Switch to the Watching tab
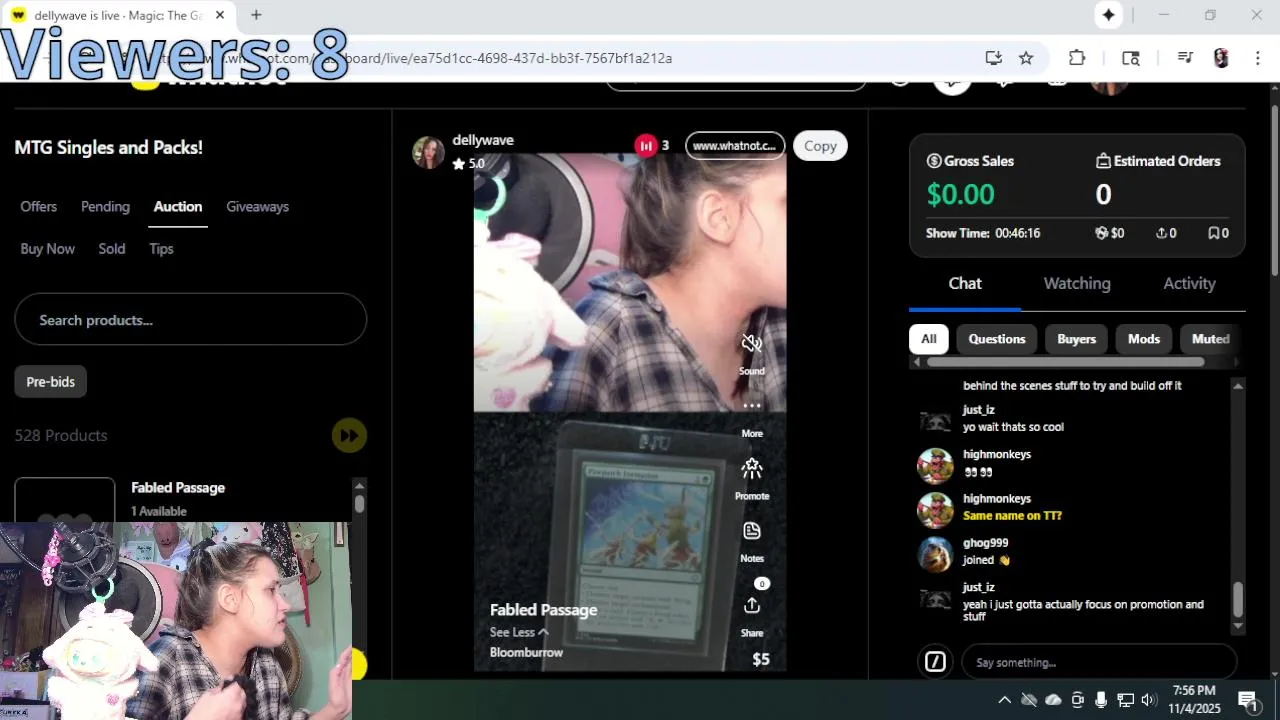The height and width of the screenshot is (720, 1280). [x=1077, y=283]
